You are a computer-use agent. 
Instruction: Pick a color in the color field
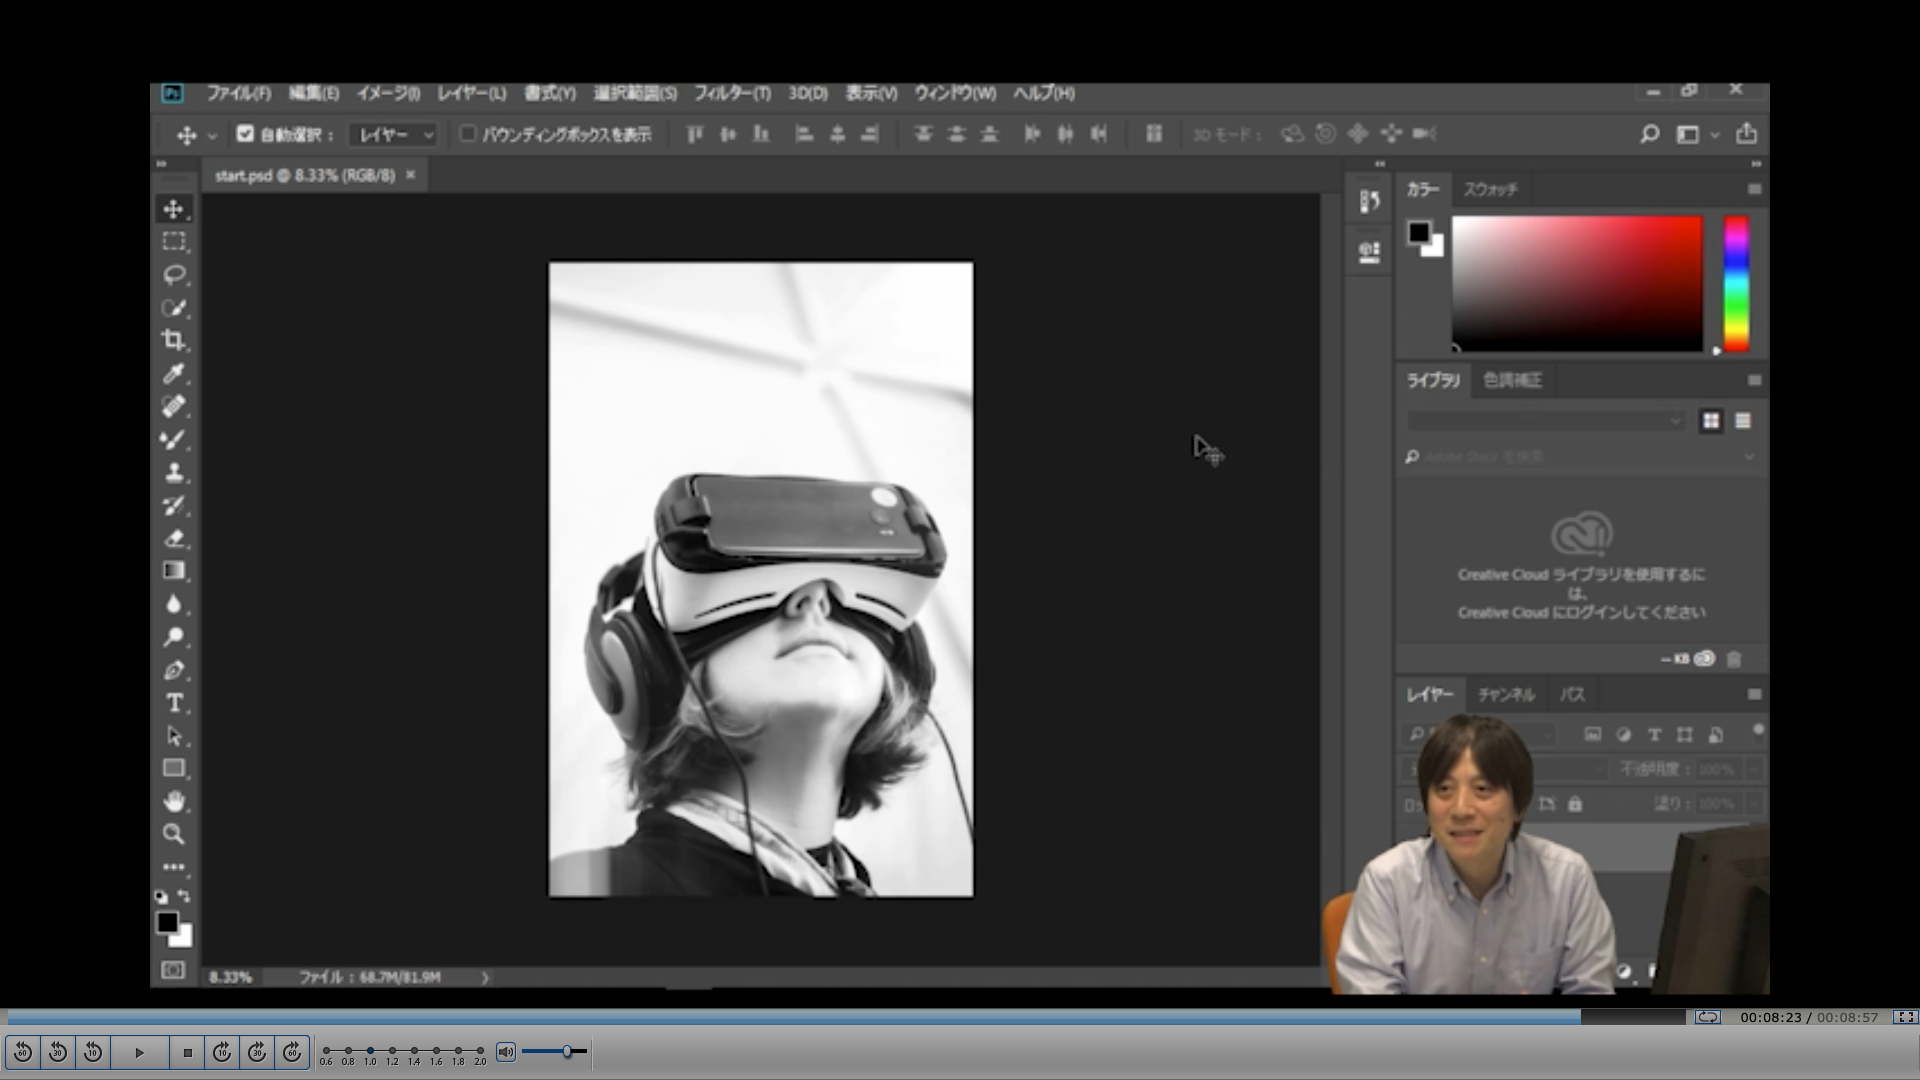coord(1577,283)
